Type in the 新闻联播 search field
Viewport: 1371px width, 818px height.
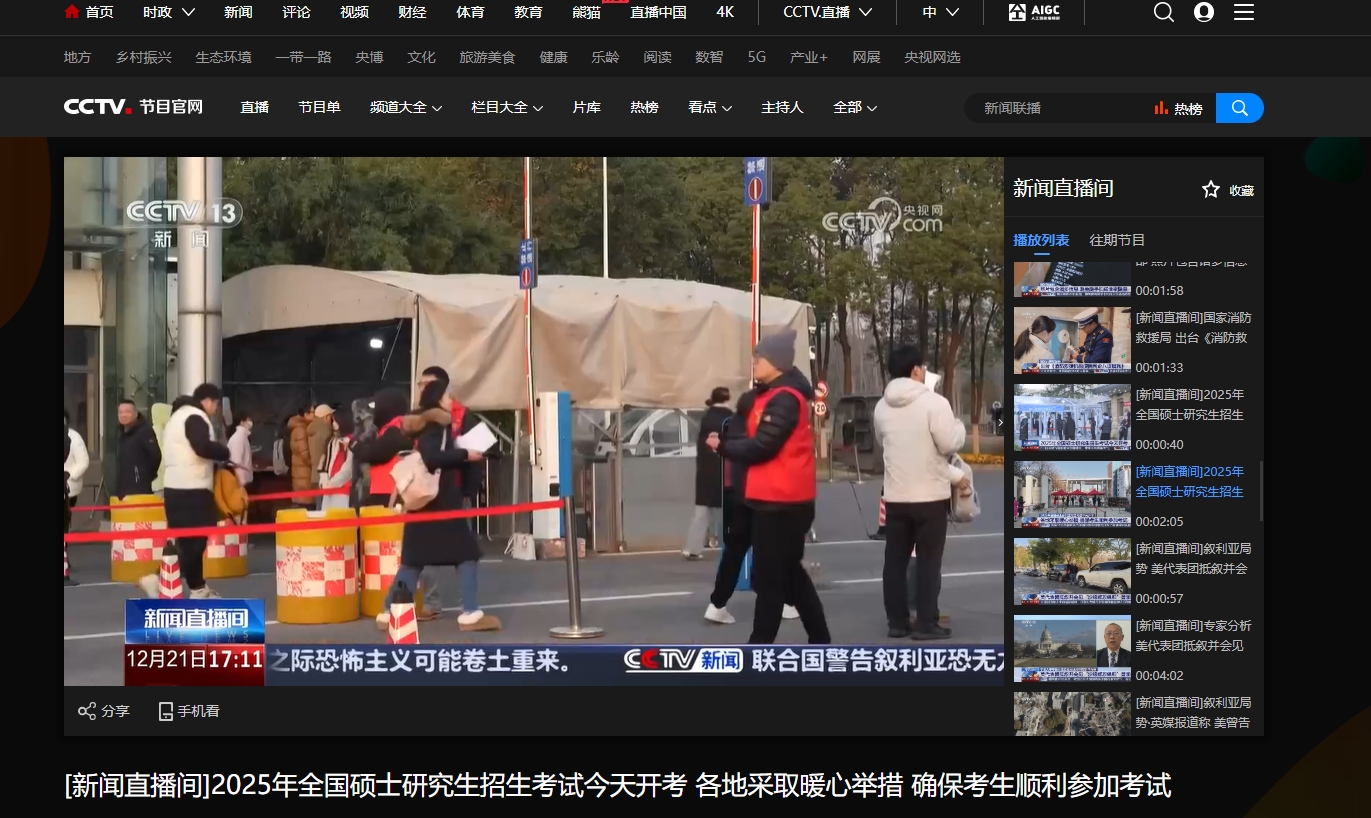(x=1060, y=108)
